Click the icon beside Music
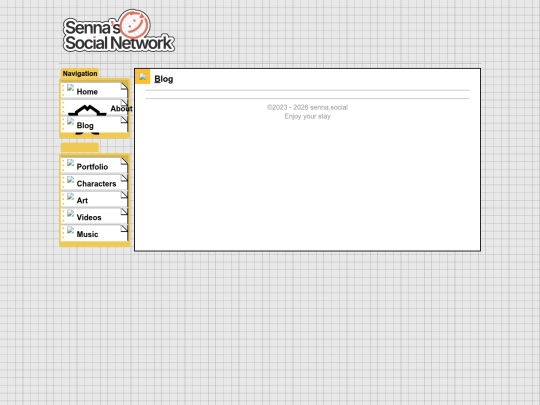 (70, 230)
